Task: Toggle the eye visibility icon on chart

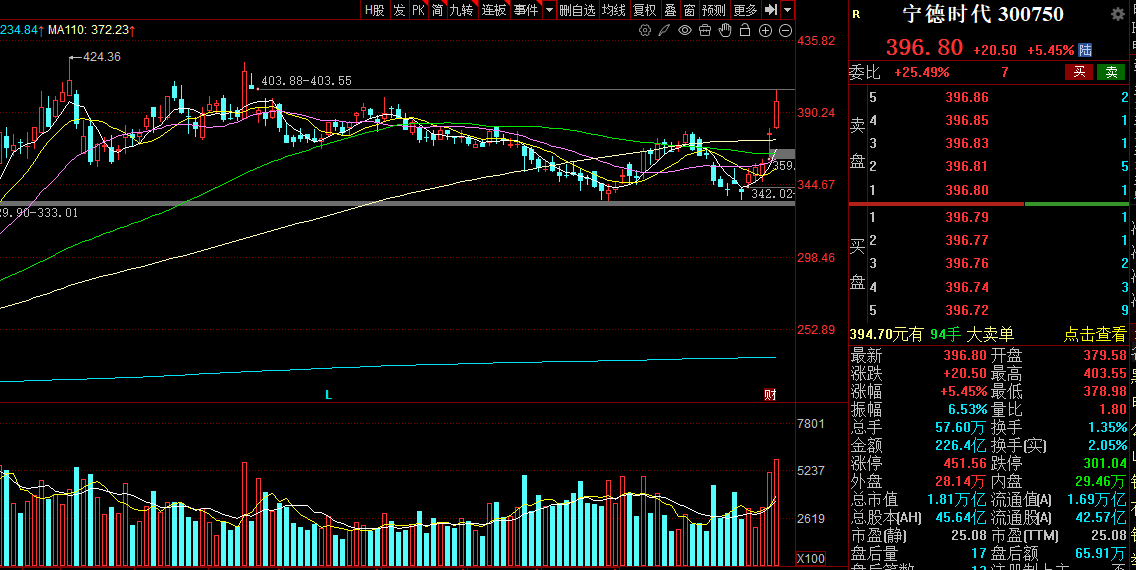Action: [685, 31]
